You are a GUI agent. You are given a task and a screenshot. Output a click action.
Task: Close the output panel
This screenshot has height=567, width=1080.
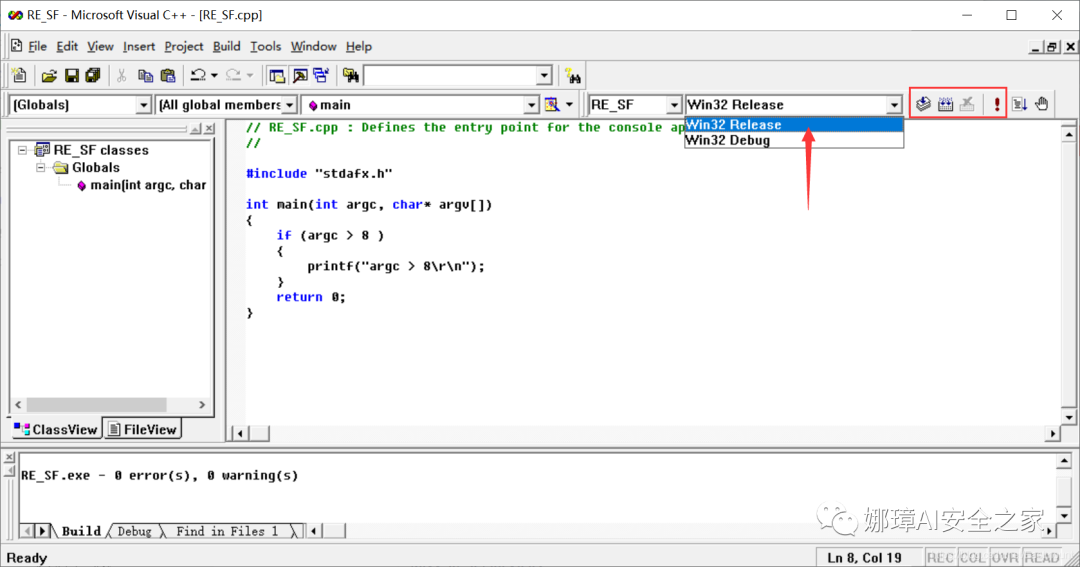pyautogui.click(x=9, y=457)
